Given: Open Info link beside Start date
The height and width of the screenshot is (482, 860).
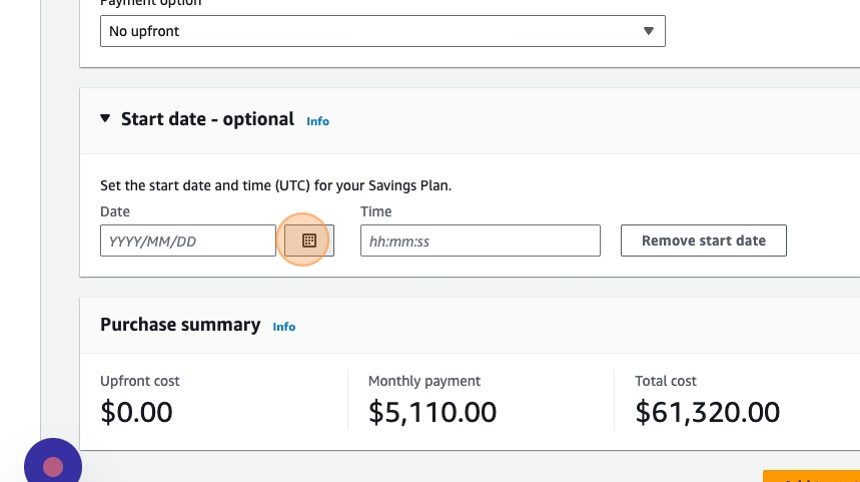Looking at the screenshot, I should point(318,121).
